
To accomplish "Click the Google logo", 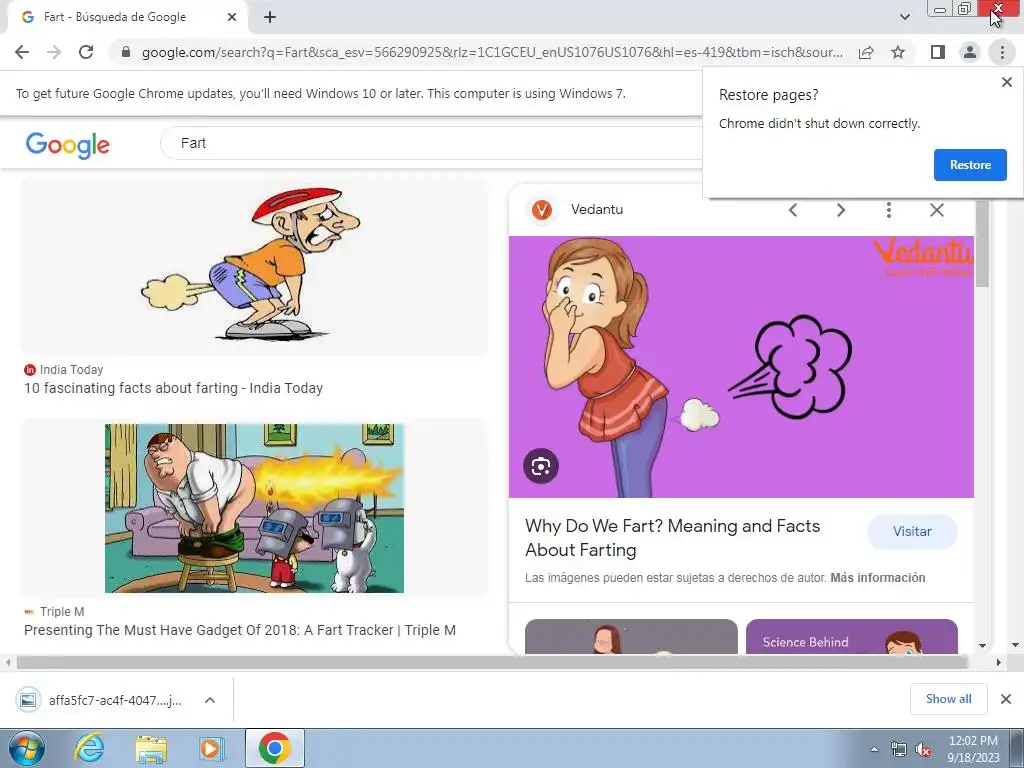I will coord(68,145).
